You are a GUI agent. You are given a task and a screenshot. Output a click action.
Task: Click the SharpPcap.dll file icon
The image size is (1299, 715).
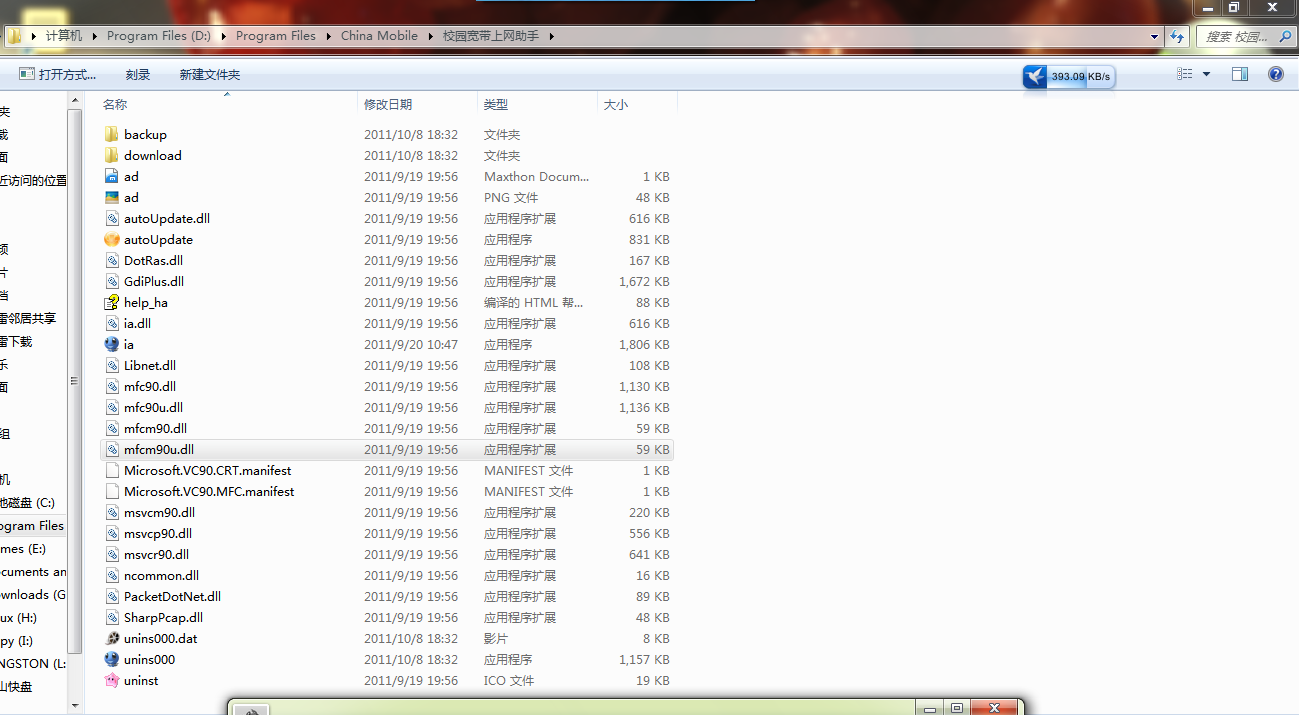coord(111,617)
